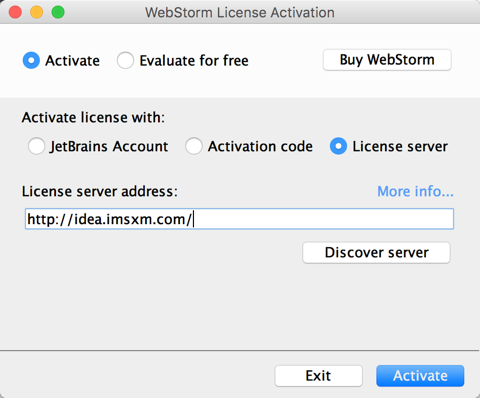
Task: Click the WebStorm License Activation title text
Action: pos(240,13)
